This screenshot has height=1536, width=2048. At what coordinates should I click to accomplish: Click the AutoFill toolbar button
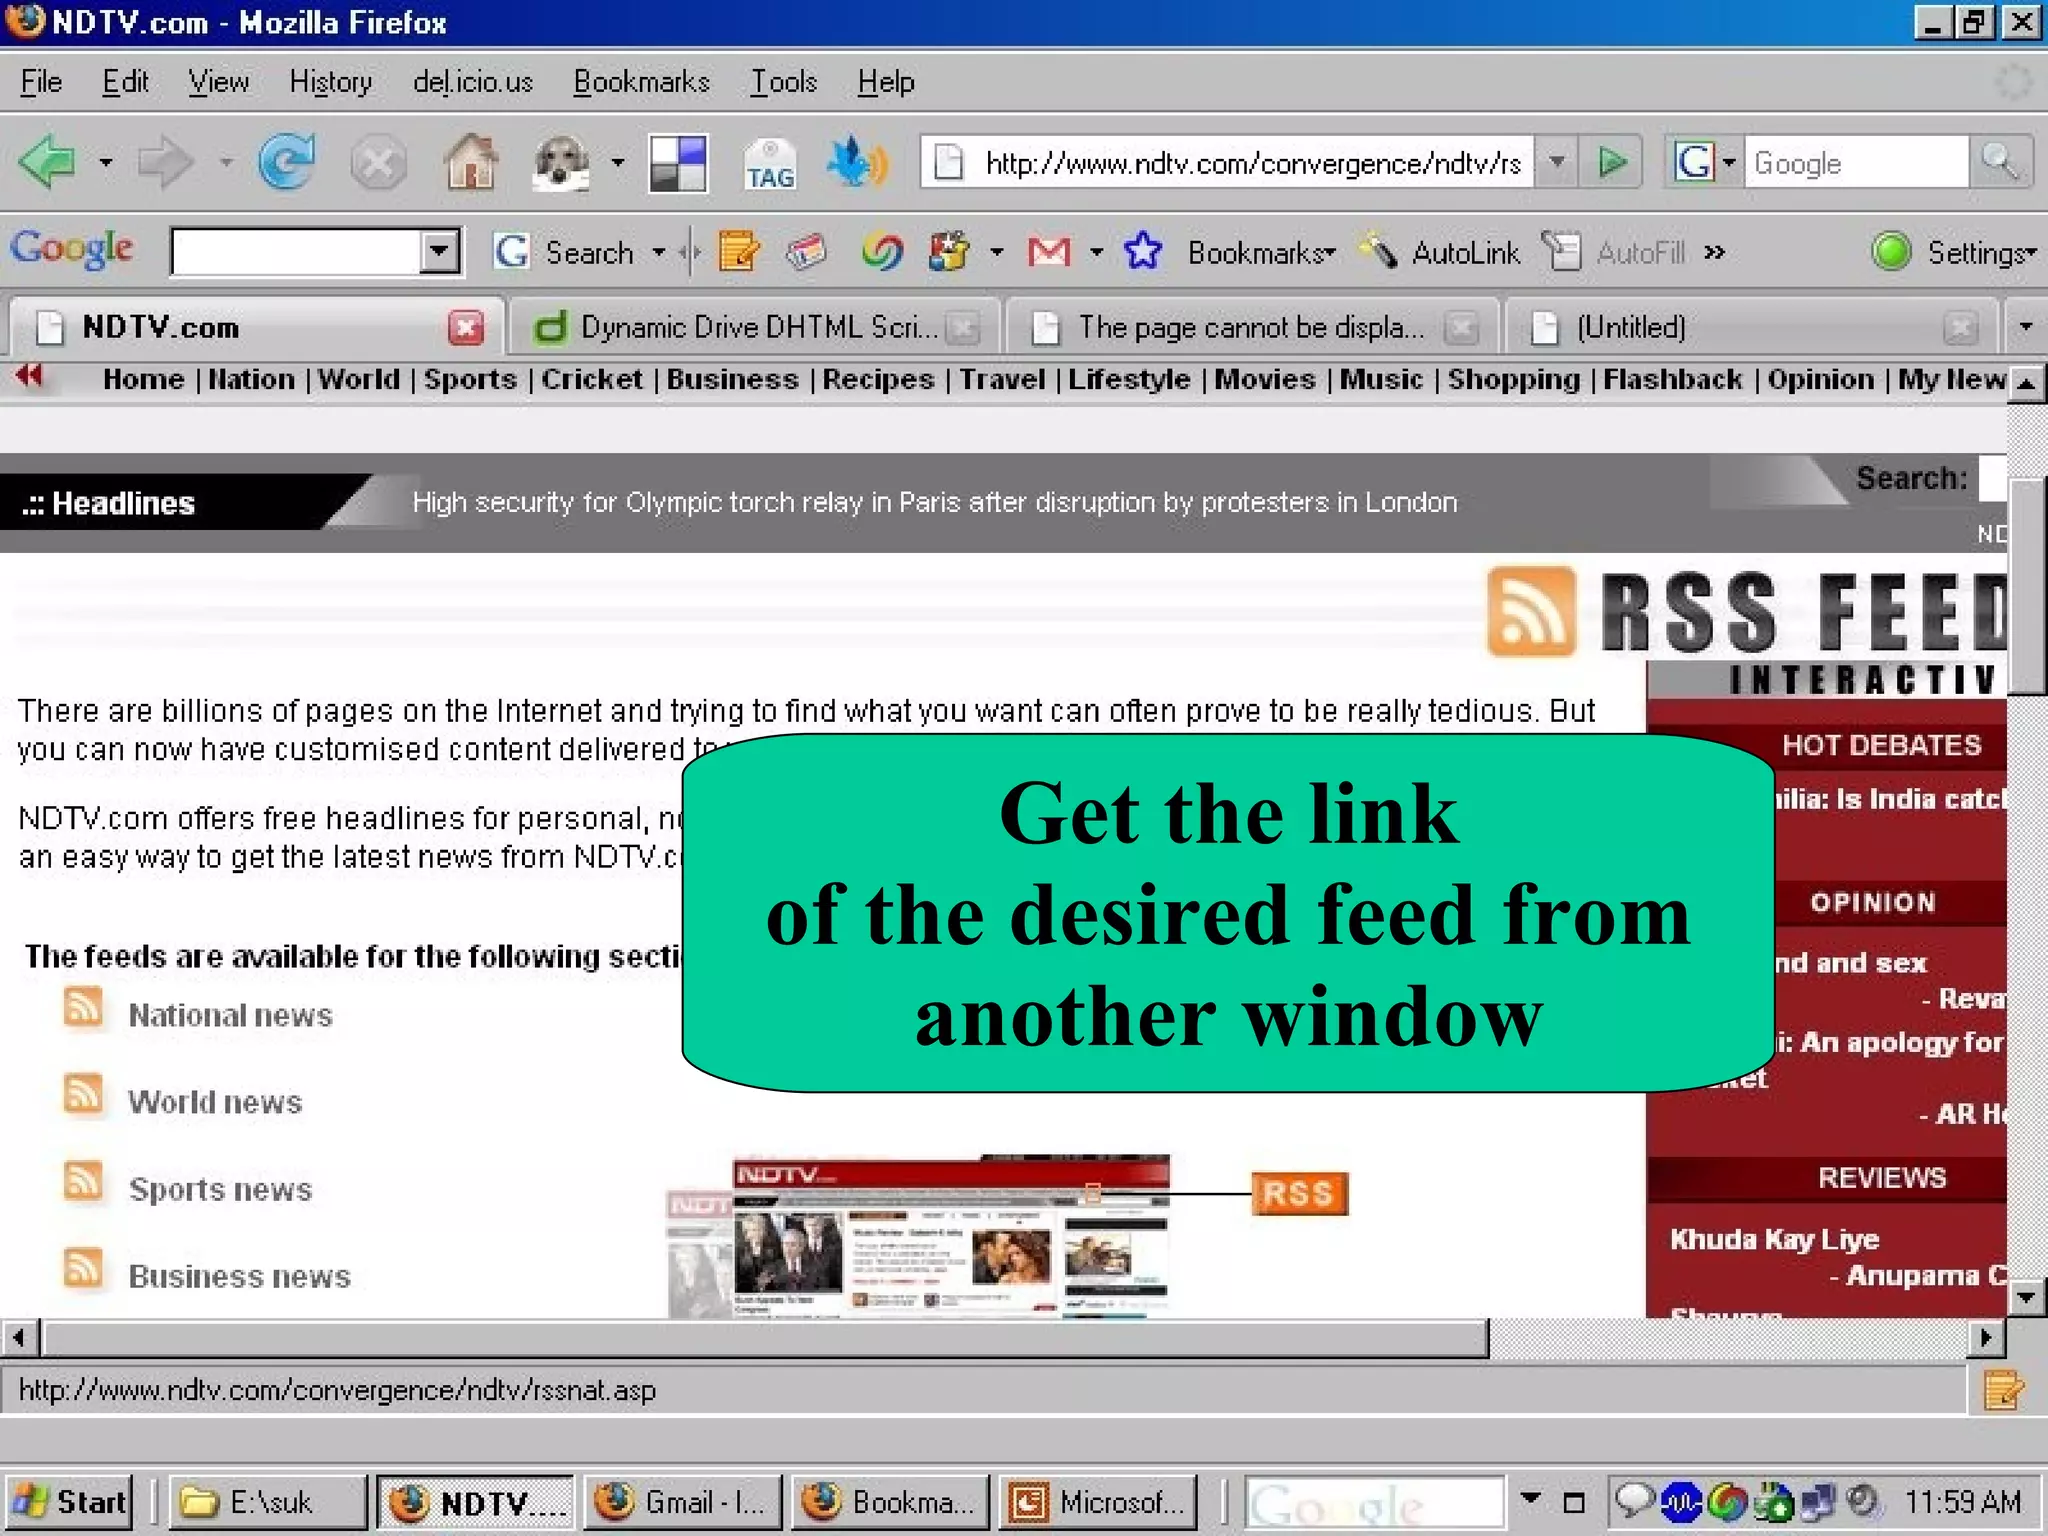[1614, 252]
